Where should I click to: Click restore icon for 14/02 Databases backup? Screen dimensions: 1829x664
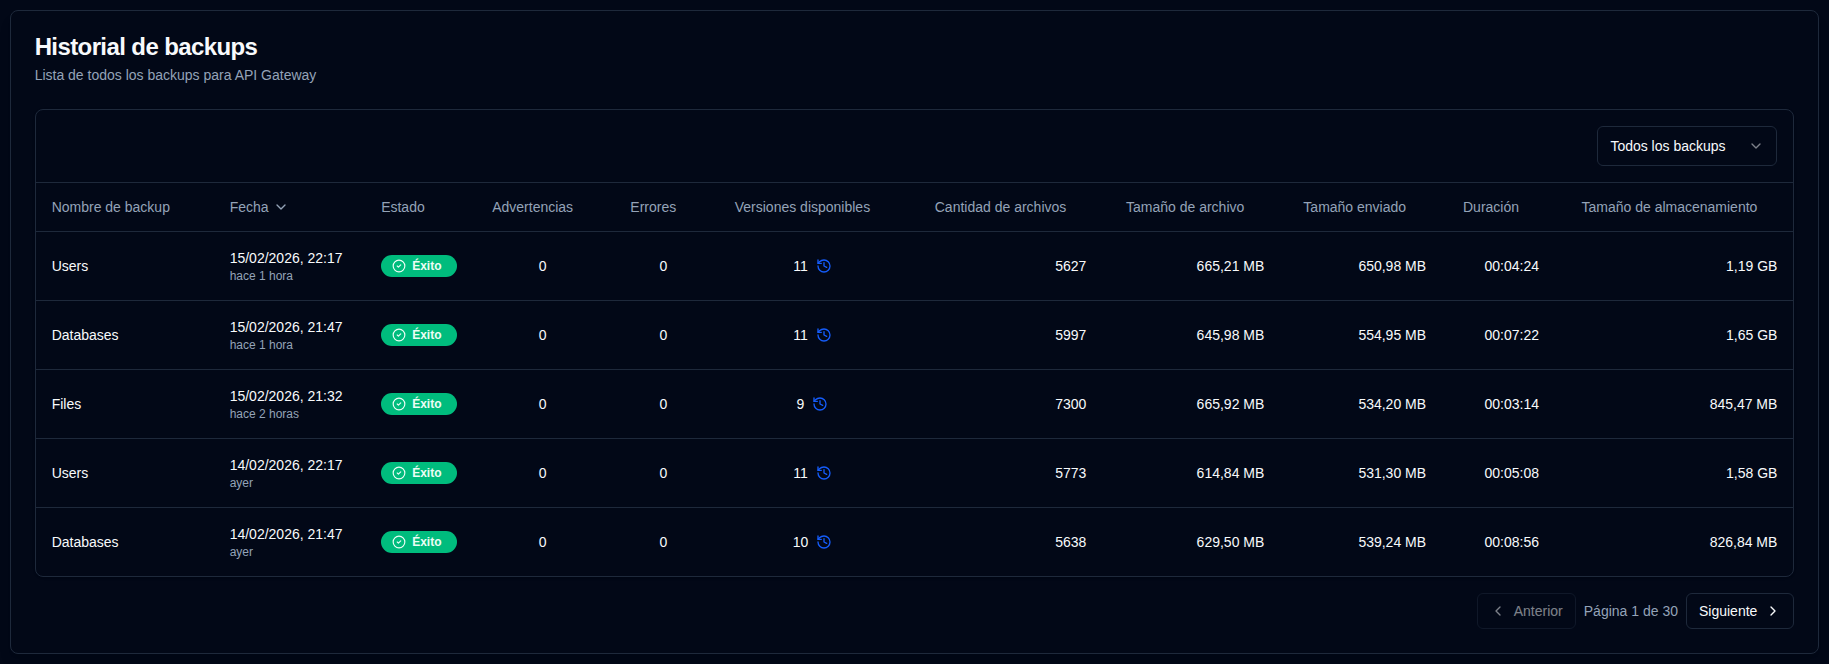(x=824, y=542)
